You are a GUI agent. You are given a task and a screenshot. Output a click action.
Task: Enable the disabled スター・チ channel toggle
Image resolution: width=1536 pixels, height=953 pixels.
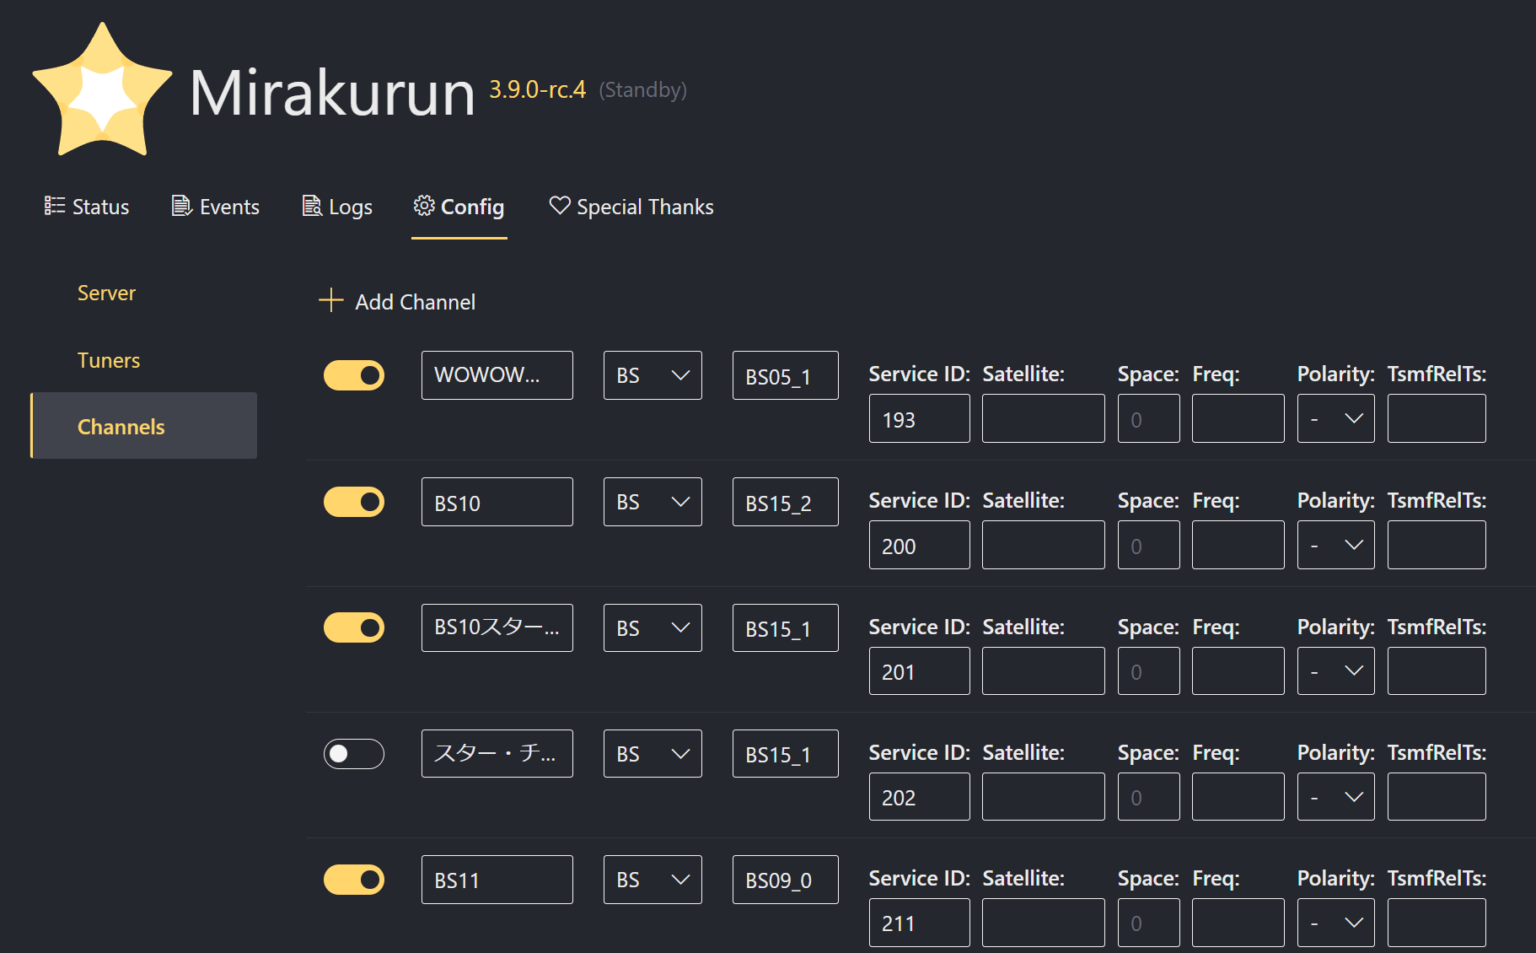(354, 754)
